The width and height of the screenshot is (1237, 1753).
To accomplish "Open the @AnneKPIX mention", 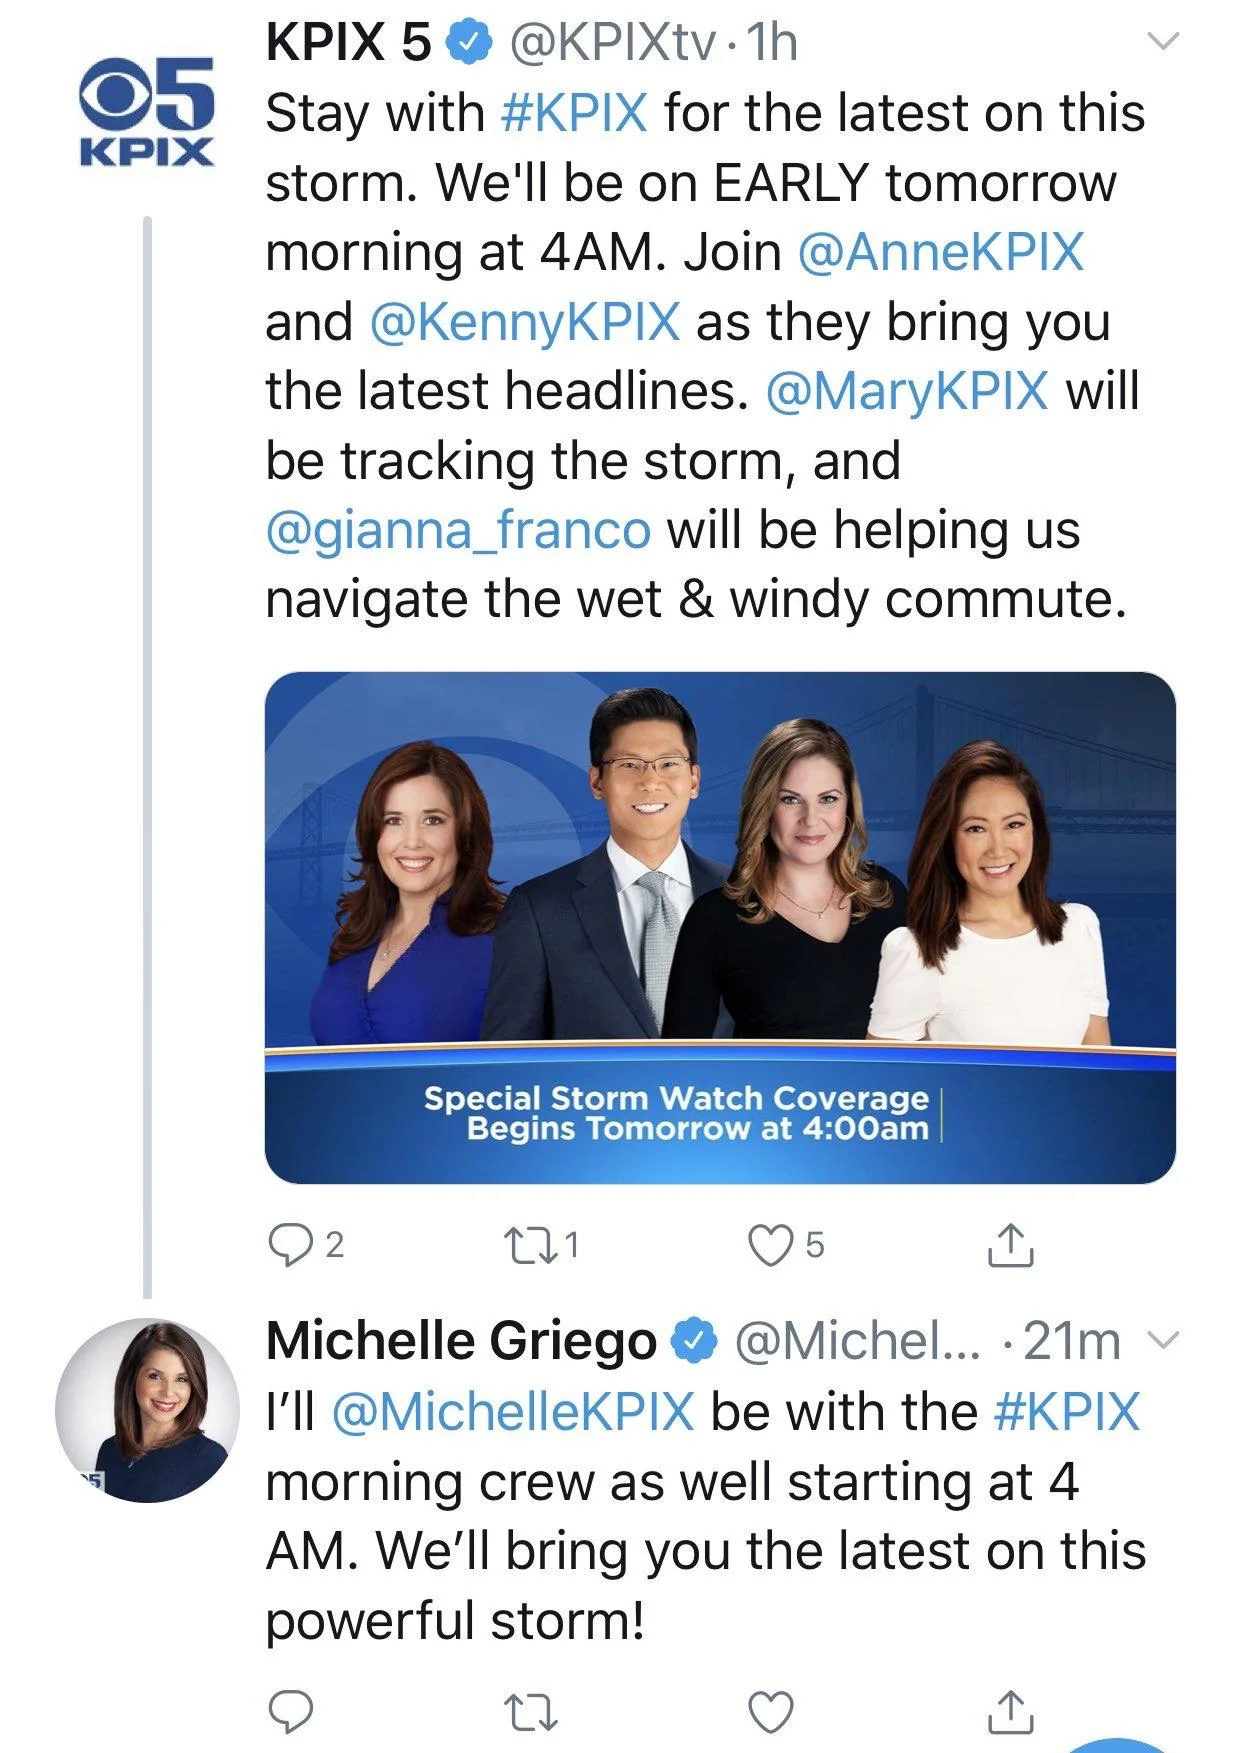I will tap(940, 251).
